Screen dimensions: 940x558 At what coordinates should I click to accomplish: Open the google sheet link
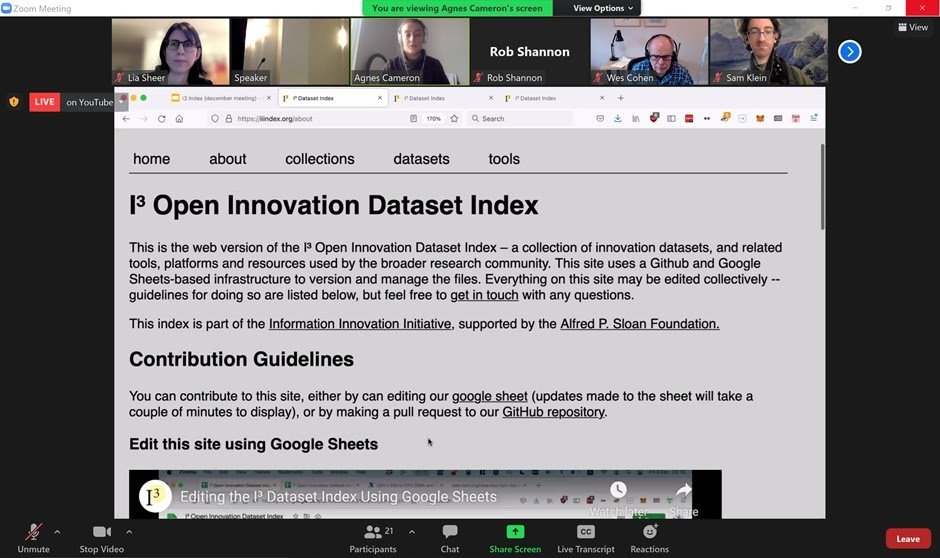[490, 396]
